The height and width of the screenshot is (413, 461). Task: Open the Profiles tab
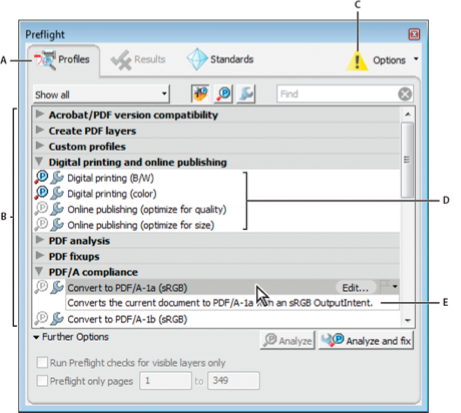click(x=63, y=60)
